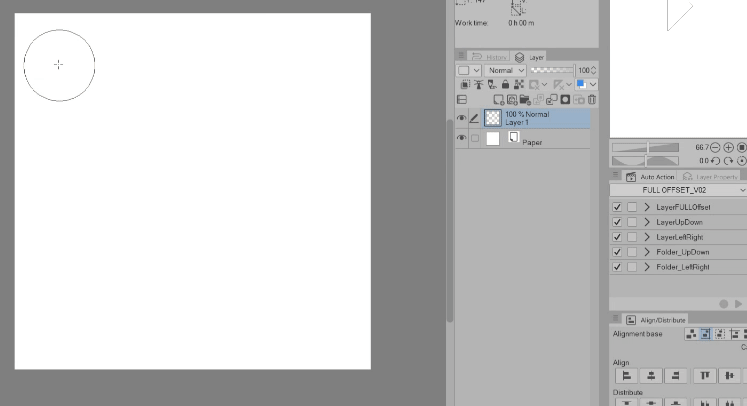747x406 pixels.
Task: Create a New Layer Folder
Action: click(x=525, y=100)
